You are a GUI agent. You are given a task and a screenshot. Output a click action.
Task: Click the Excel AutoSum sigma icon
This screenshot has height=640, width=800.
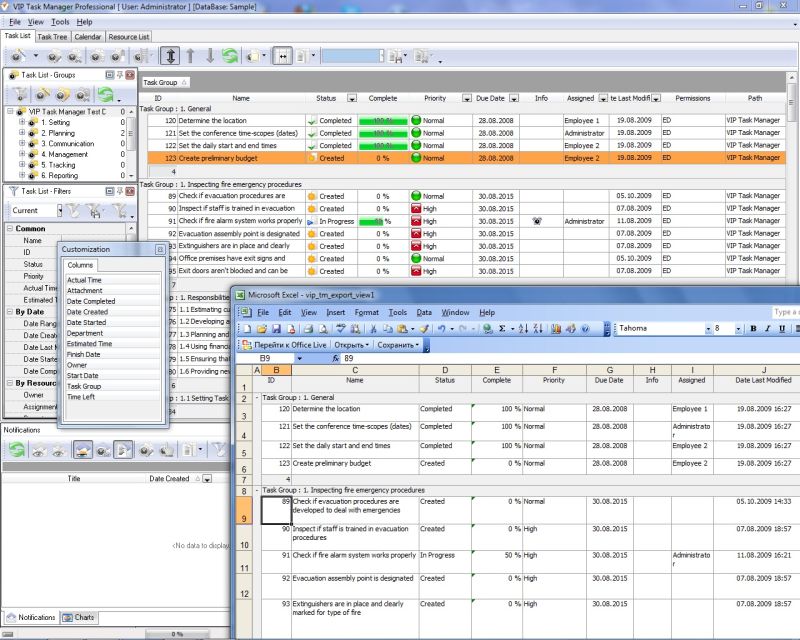(502, 329)
